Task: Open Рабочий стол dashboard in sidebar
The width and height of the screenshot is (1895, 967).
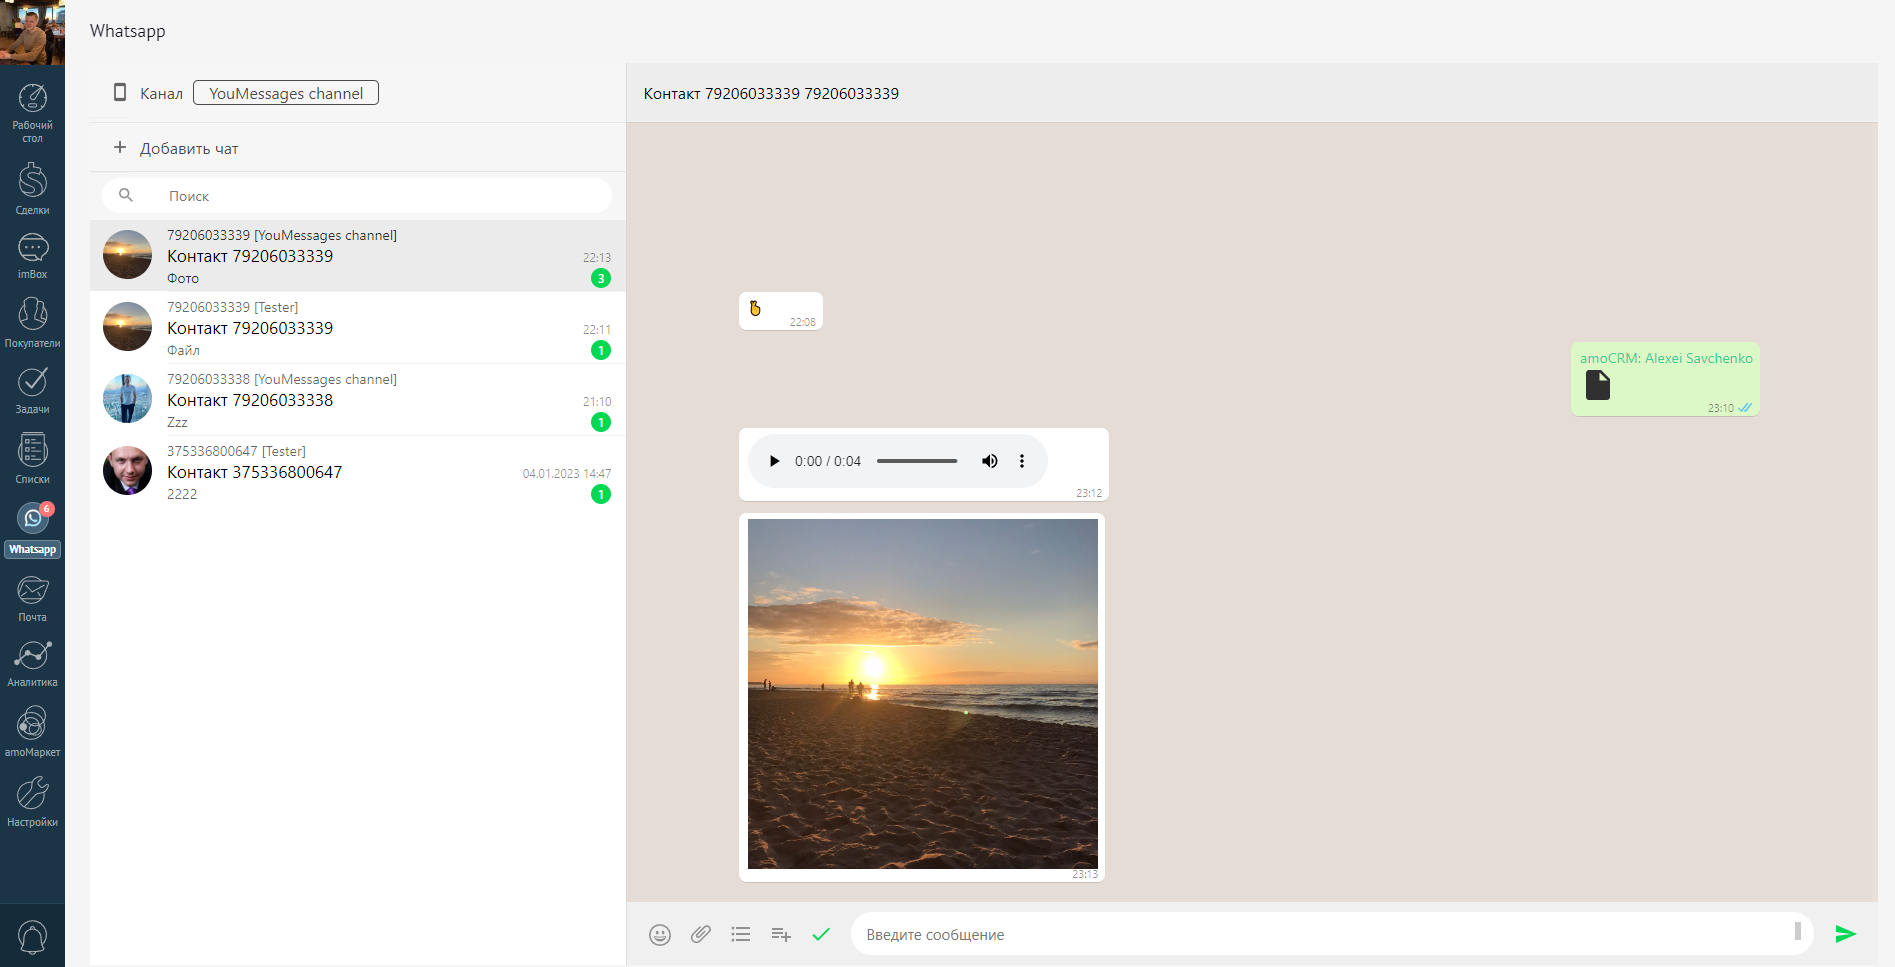Action: pos(32,112)
